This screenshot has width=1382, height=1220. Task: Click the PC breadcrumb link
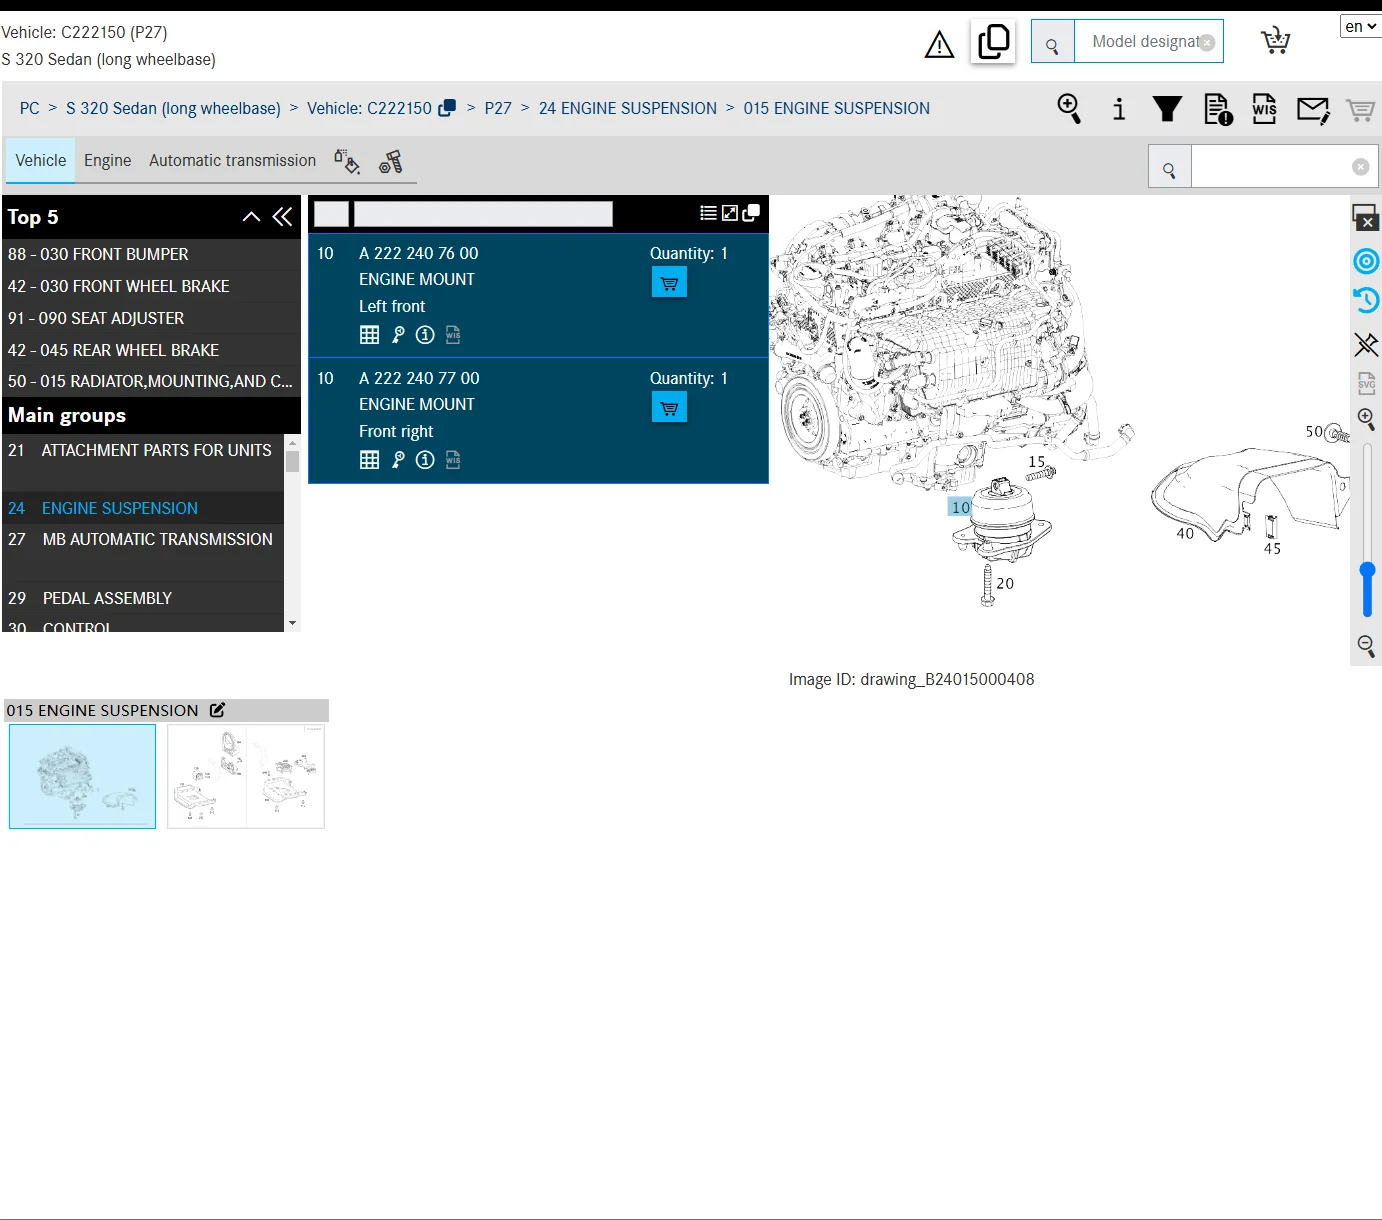tap(30, 108)
